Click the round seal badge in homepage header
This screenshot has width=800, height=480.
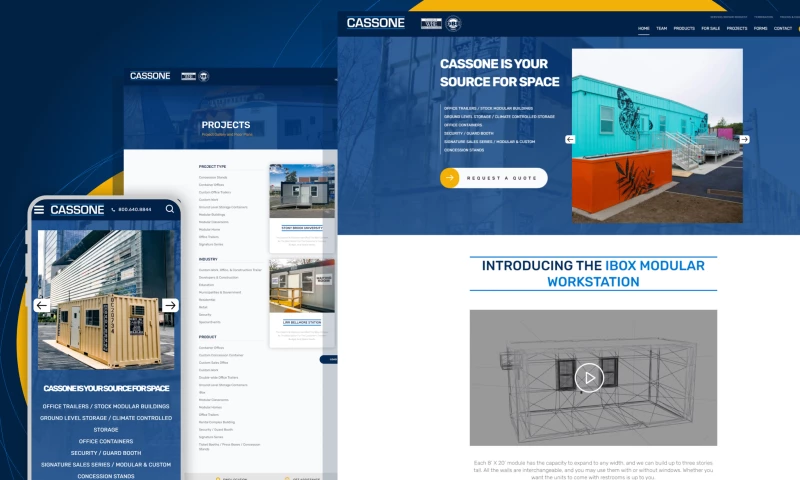[453, 23]
